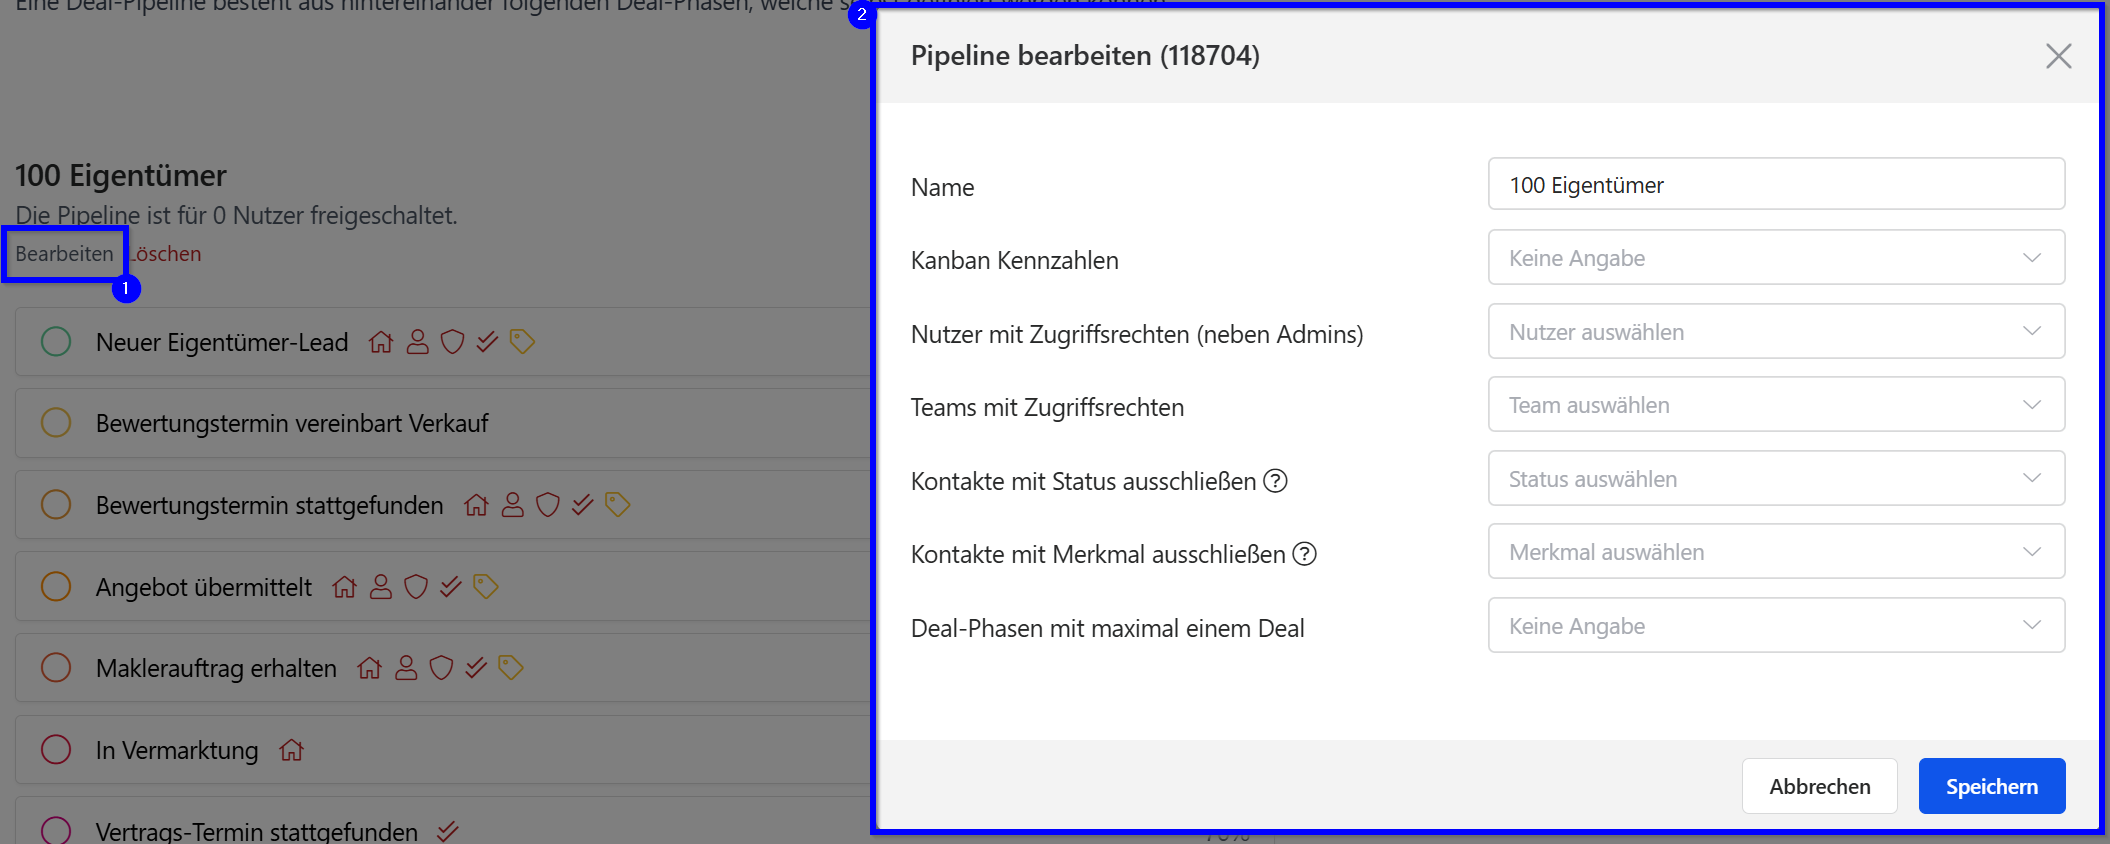Viewport: 2110px width, 844px height.
Task: Click person icon beside Bewertungstermin stattgefunden
Action: (513, 505)
